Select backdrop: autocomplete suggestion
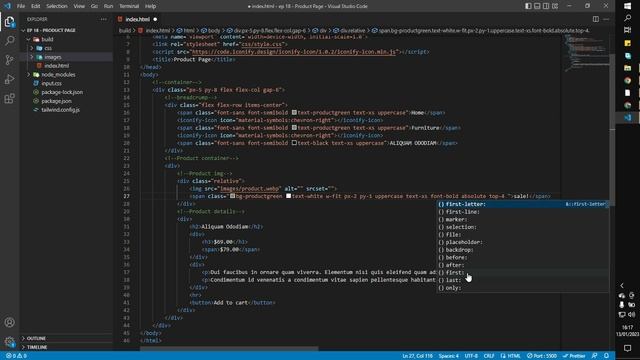640x360 pixels. (523, 250)
